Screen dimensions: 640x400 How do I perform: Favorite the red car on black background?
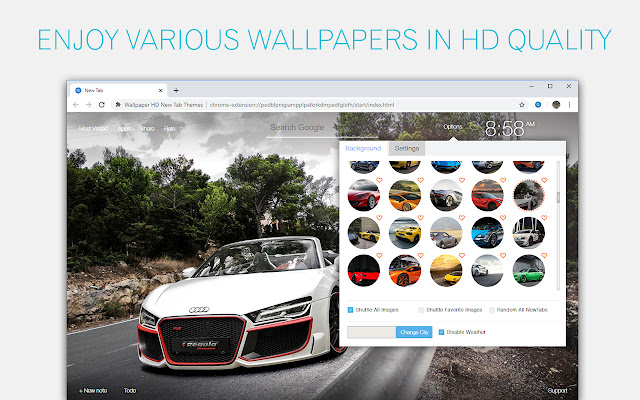click(379, 256)
